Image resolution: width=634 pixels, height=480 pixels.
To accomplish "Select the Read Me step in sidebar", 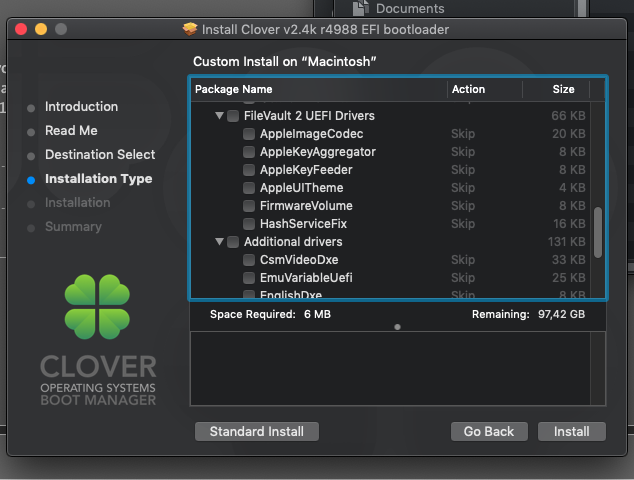I will 71,131.
